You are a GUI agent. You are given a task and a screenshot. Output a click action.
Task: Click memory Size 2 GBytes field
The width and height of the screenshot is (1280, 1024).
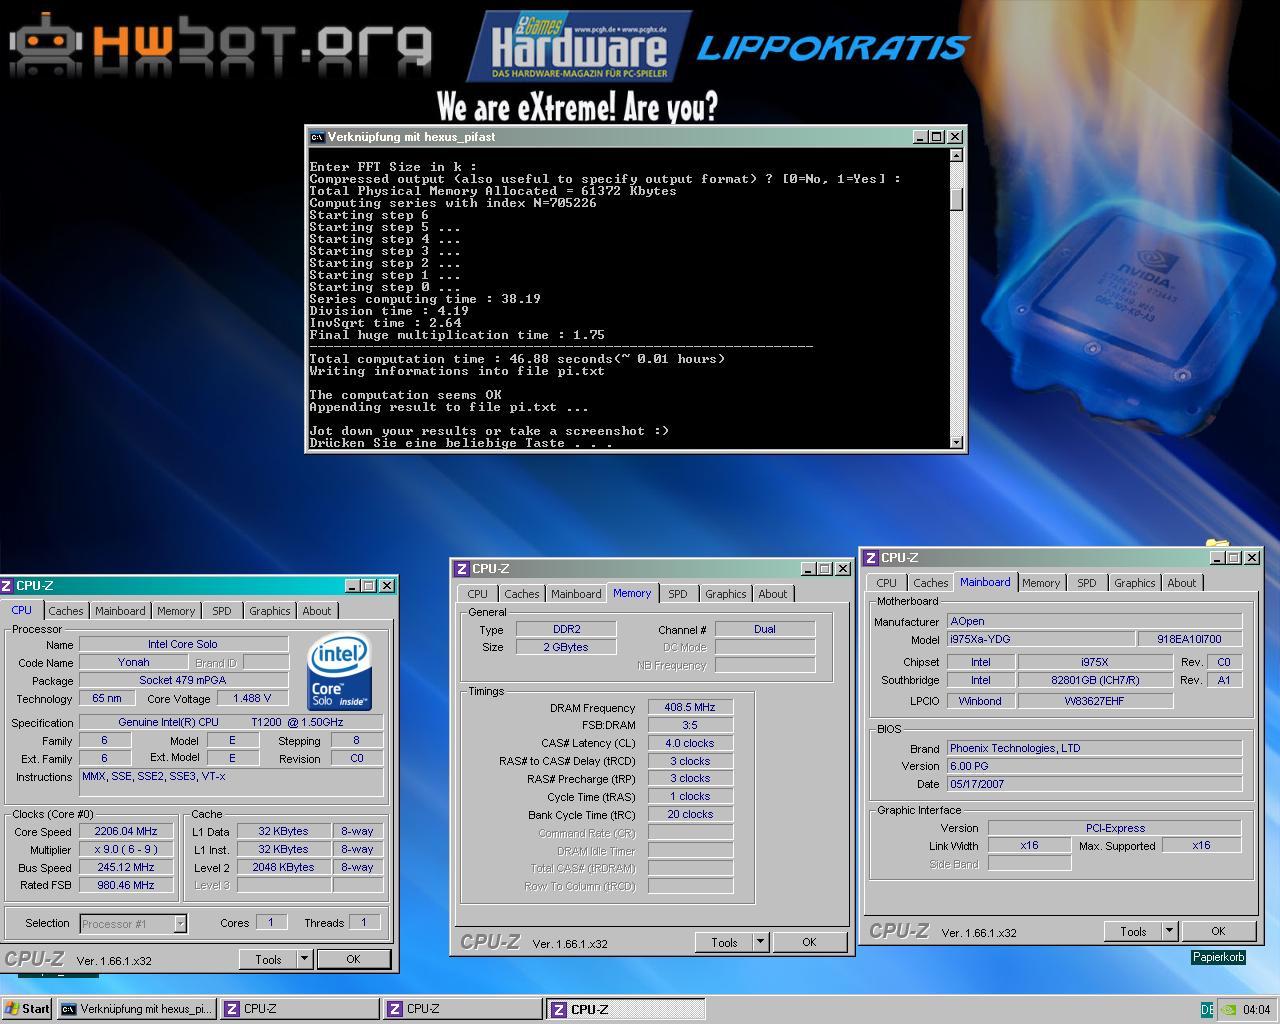pyautogui.click(x=566, y=648)
